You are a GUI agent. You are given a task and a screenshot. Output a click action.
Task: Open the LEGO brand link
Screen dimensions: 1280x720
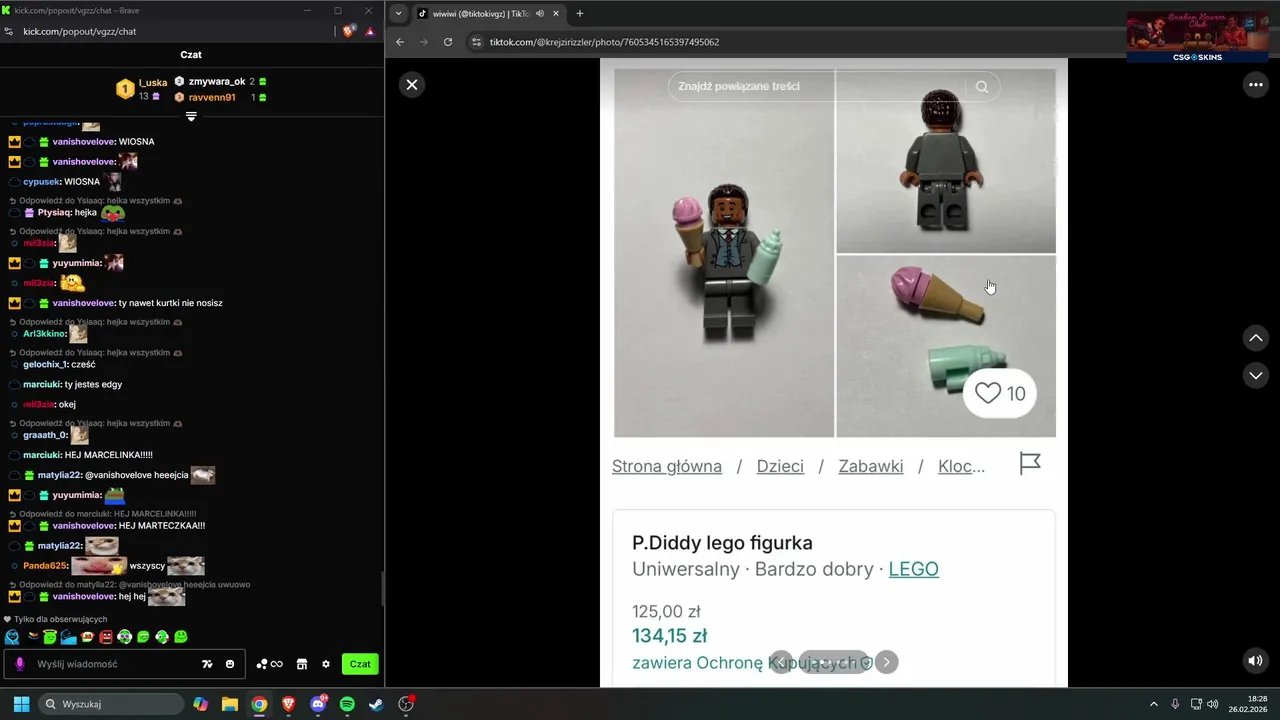(x=913, y=569)
